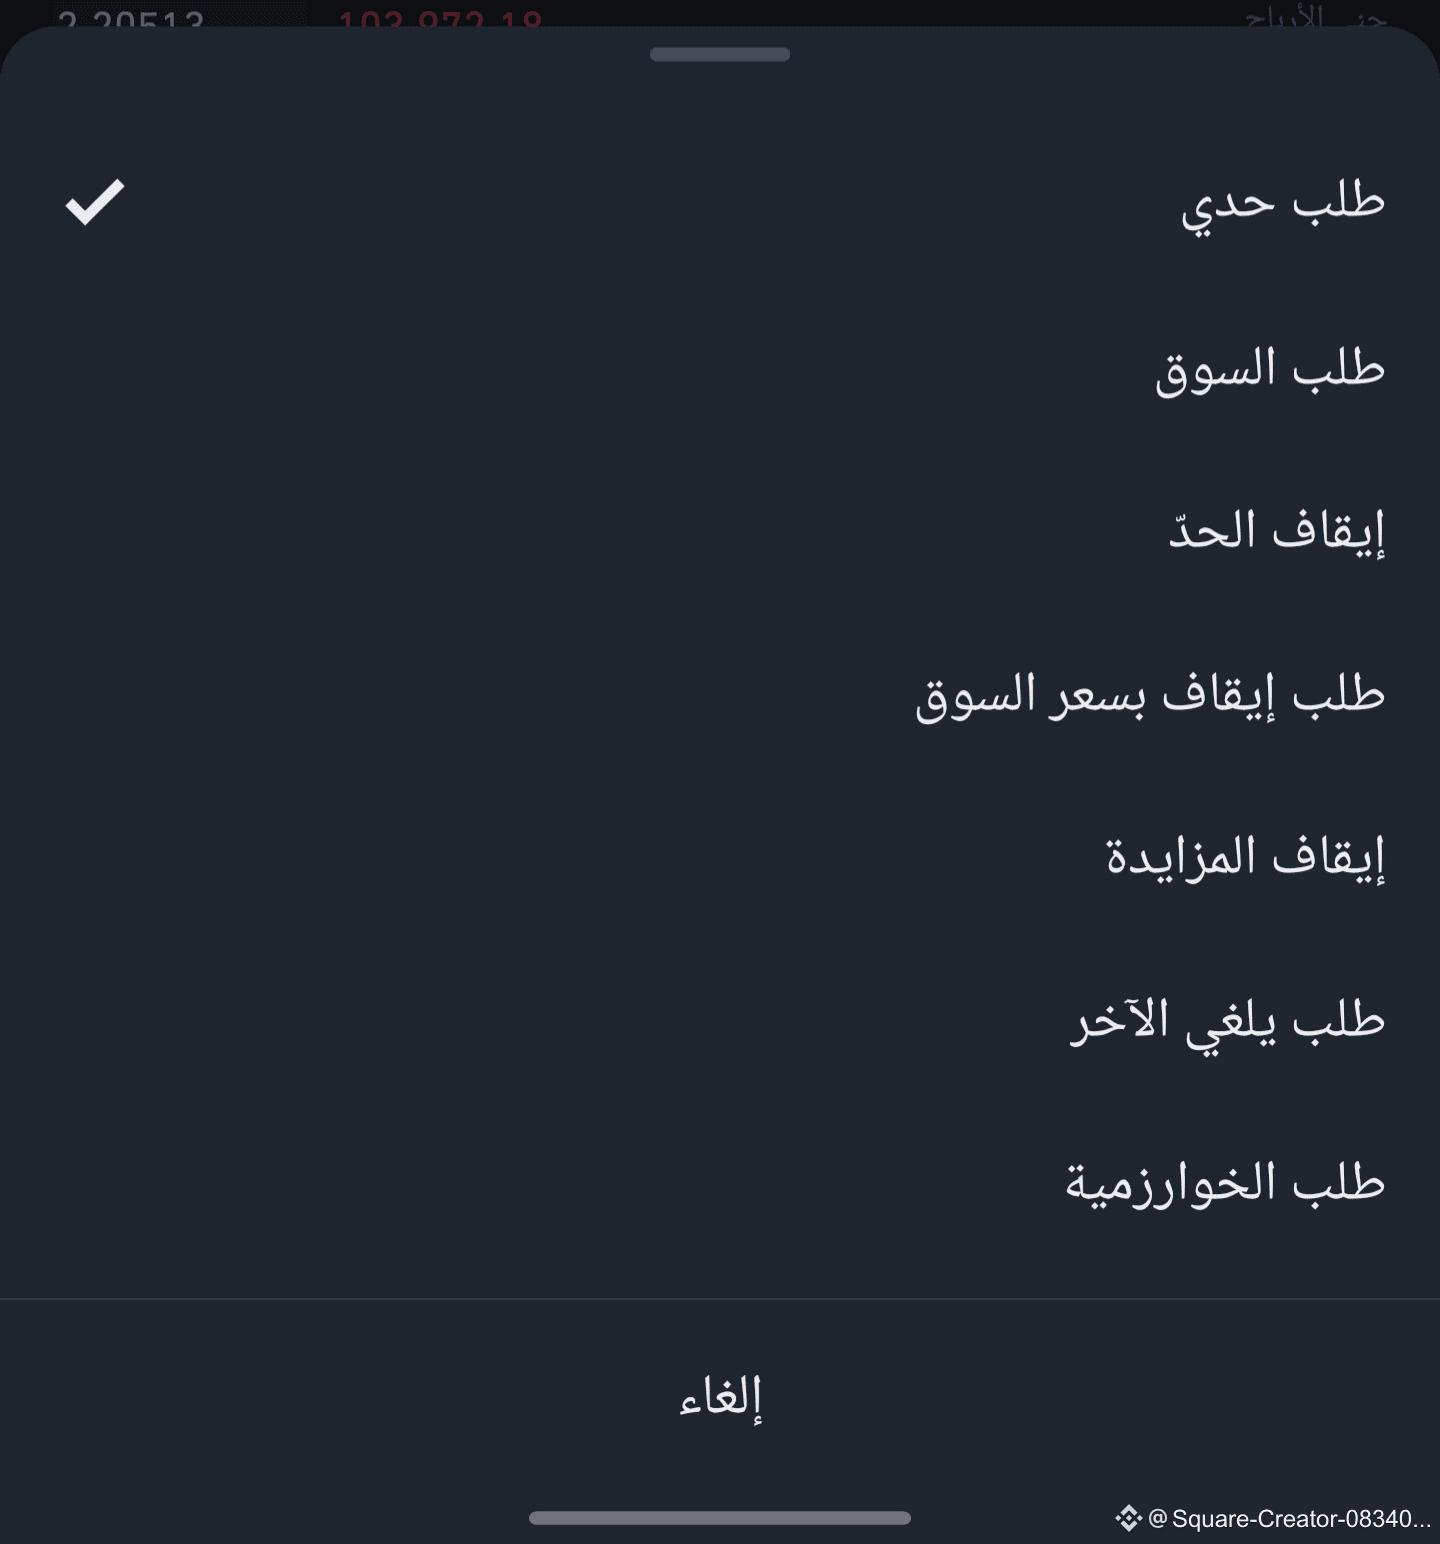Tap the bottom sheet grab handle
This screenshot has width=1440, height=1544.
(x=720, y=54)
